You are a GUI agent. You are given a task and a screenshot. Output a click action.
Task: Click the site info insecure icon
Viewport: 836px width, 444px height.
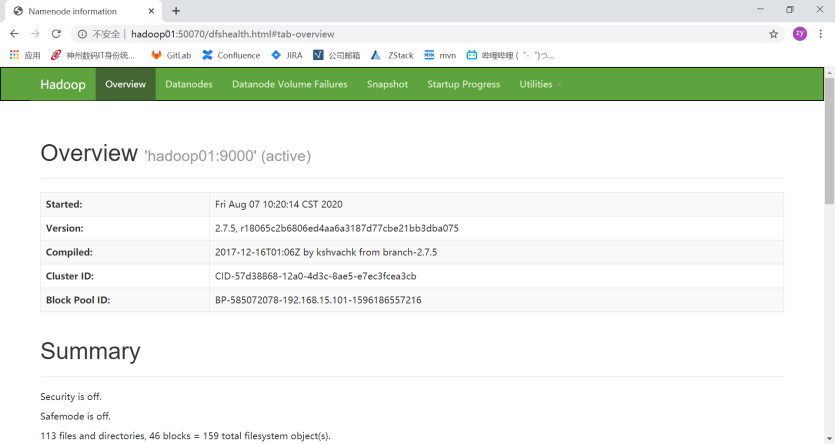click(82, 34)
